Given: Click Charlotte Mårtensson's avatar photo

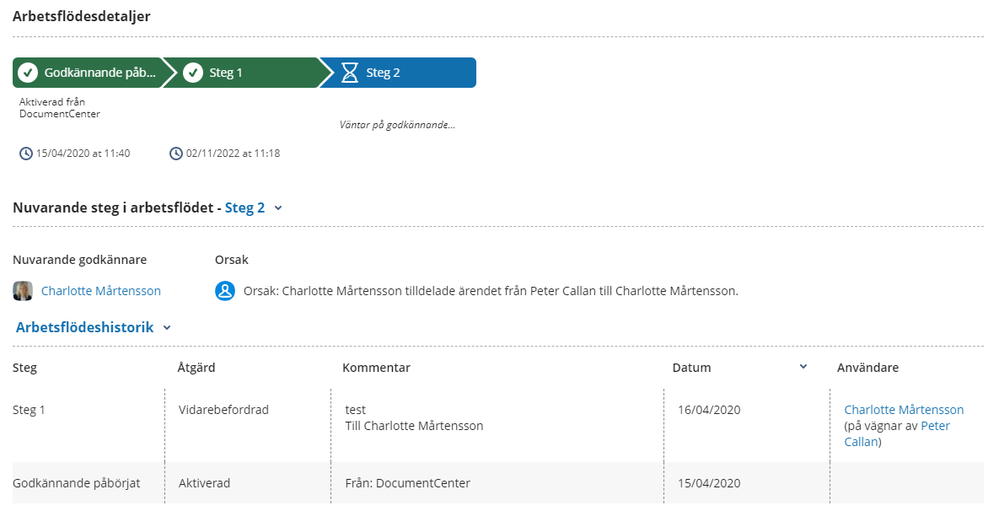Looking at the screenshot, I should pyautogui.click(x=22, y=291).
